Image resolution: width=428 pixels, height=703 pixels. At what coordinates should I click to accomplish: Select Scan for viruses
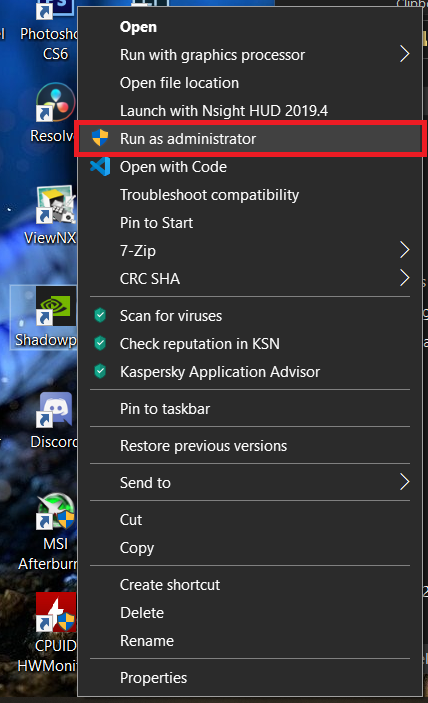tap(250, 316)
